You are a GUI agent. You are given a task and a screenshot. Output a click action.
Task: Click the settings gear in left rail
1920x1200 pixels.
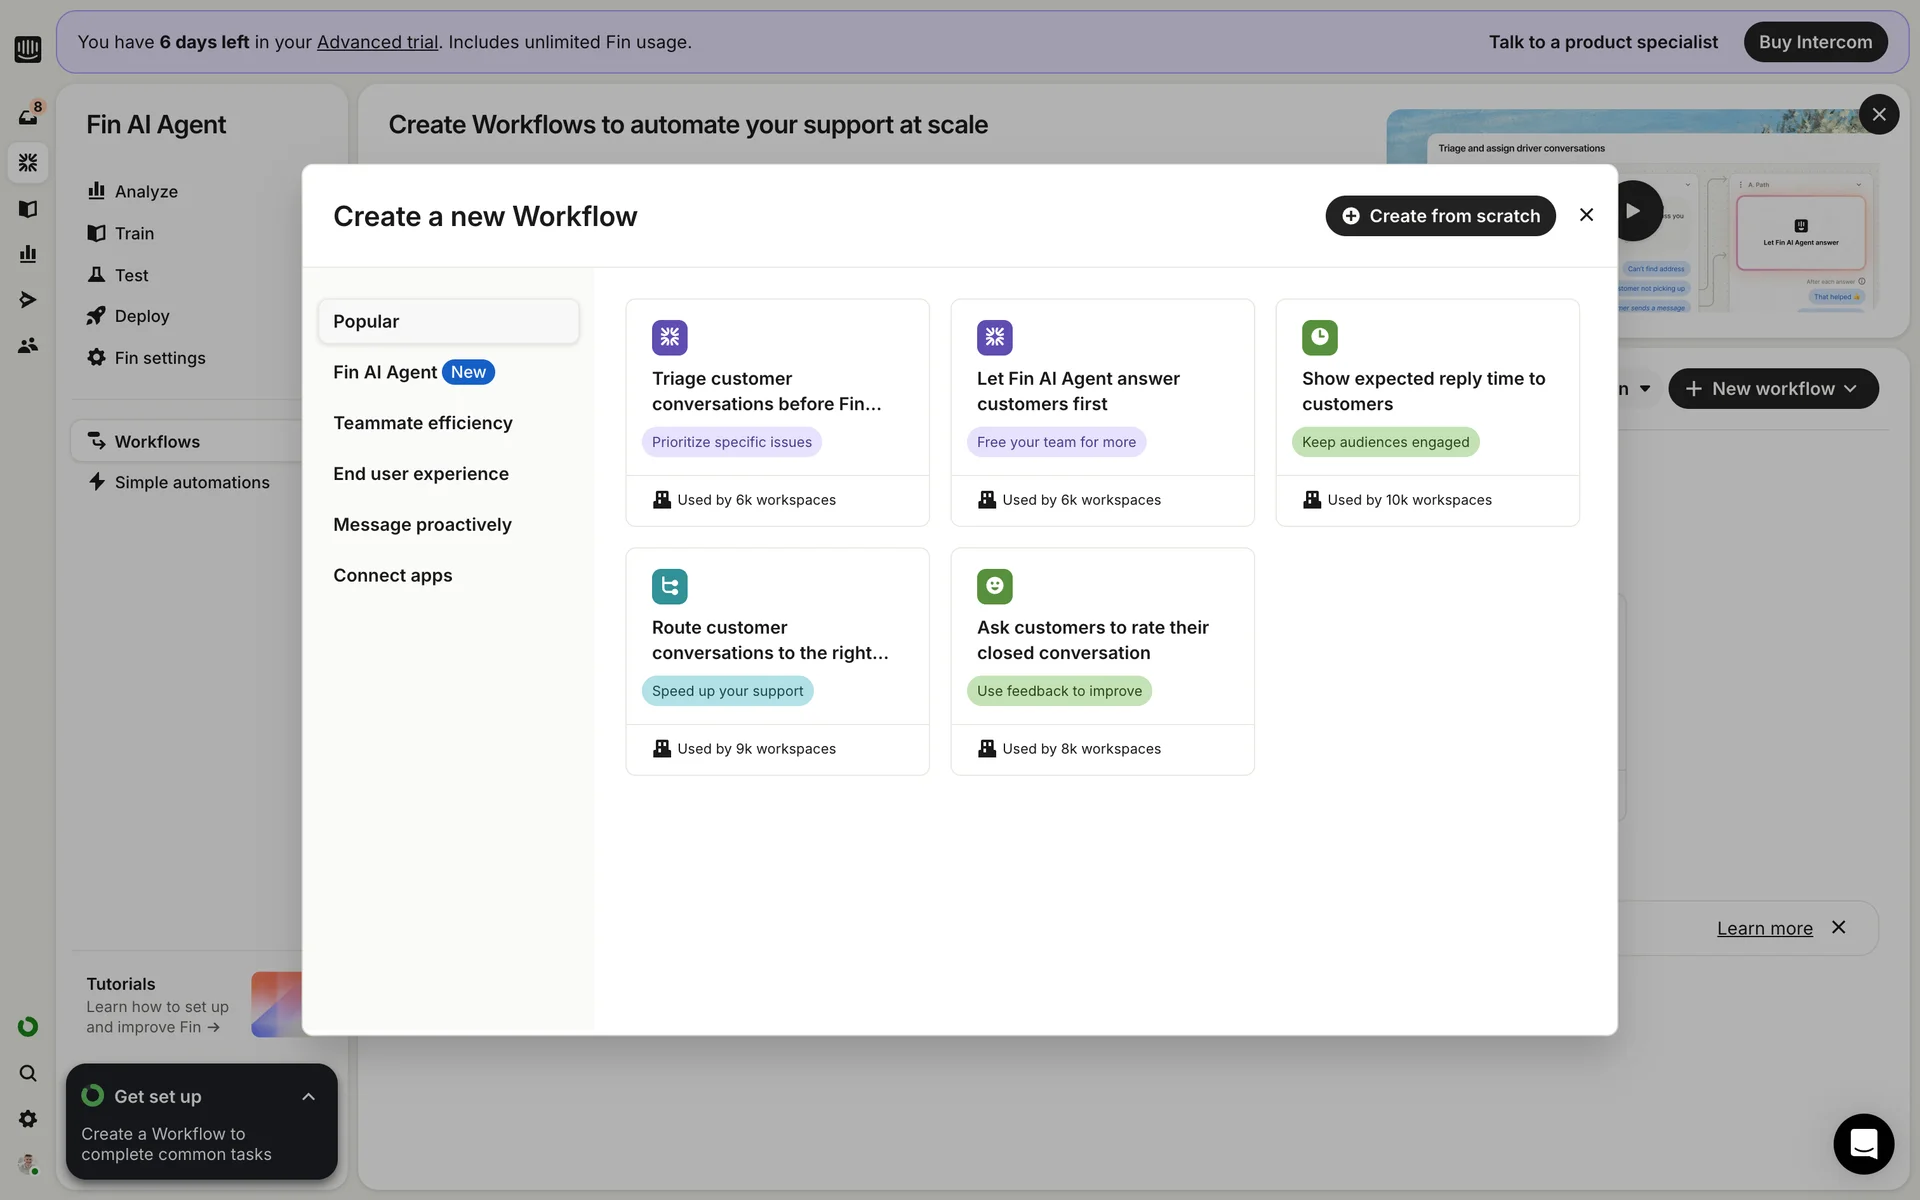tap(28, 1118)
